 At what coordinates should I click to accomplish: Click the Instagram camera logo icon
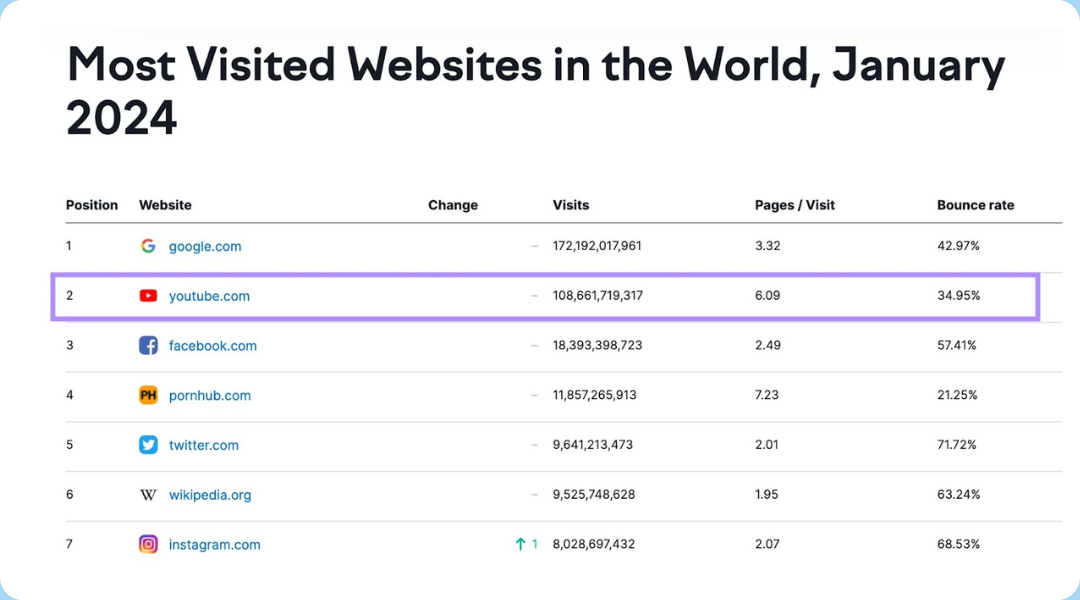pyautogui.click(x=148, y=544)
